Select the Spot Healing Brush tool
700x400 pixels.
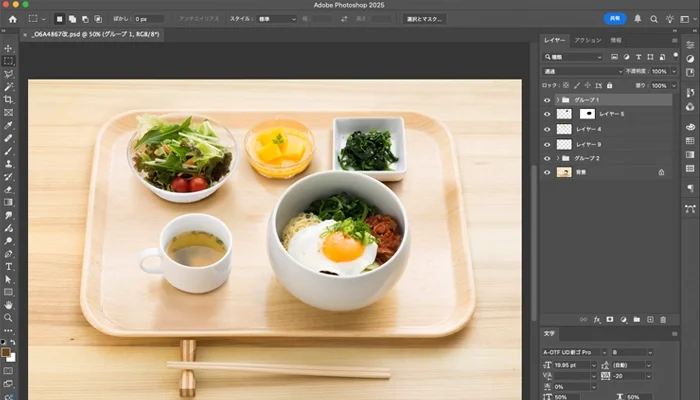[8, 138]
